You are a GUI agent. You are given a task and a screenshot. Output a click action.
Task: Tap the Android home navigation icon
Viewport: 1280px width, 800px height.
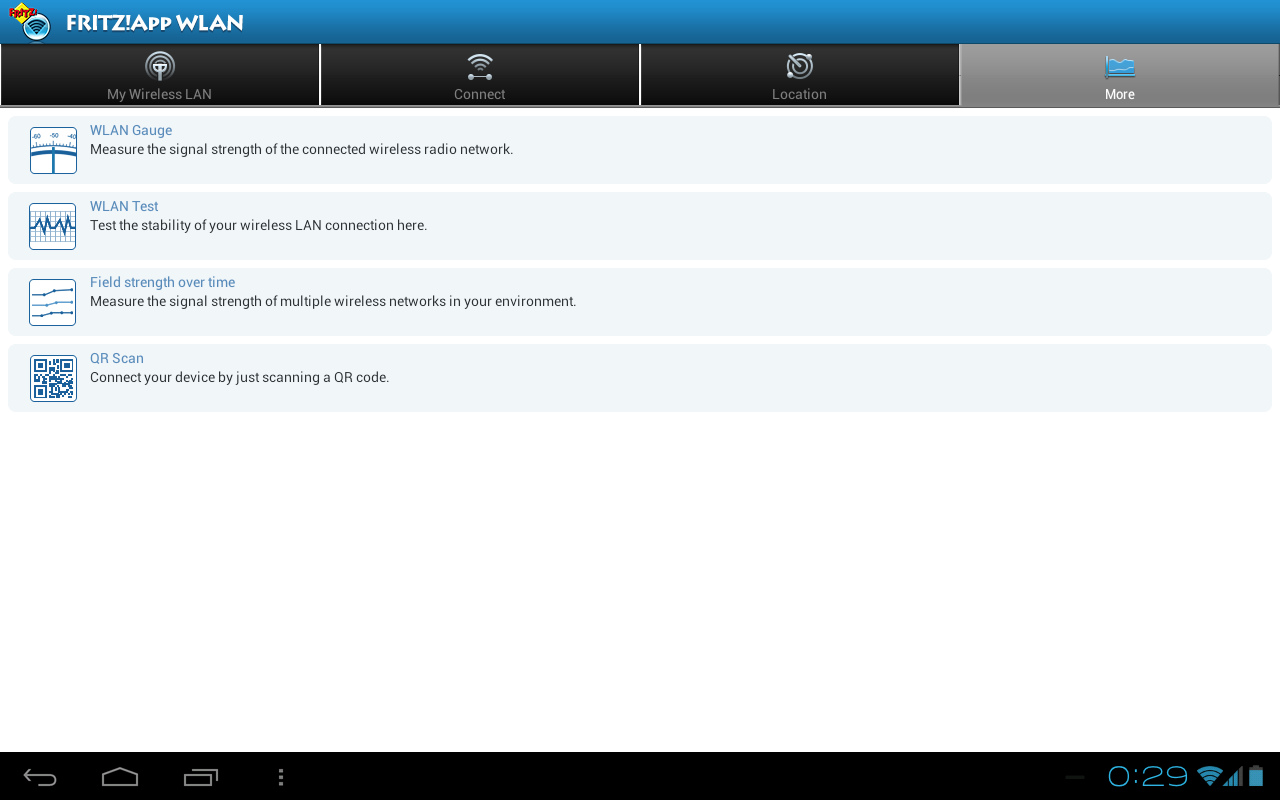coord(120,777)
